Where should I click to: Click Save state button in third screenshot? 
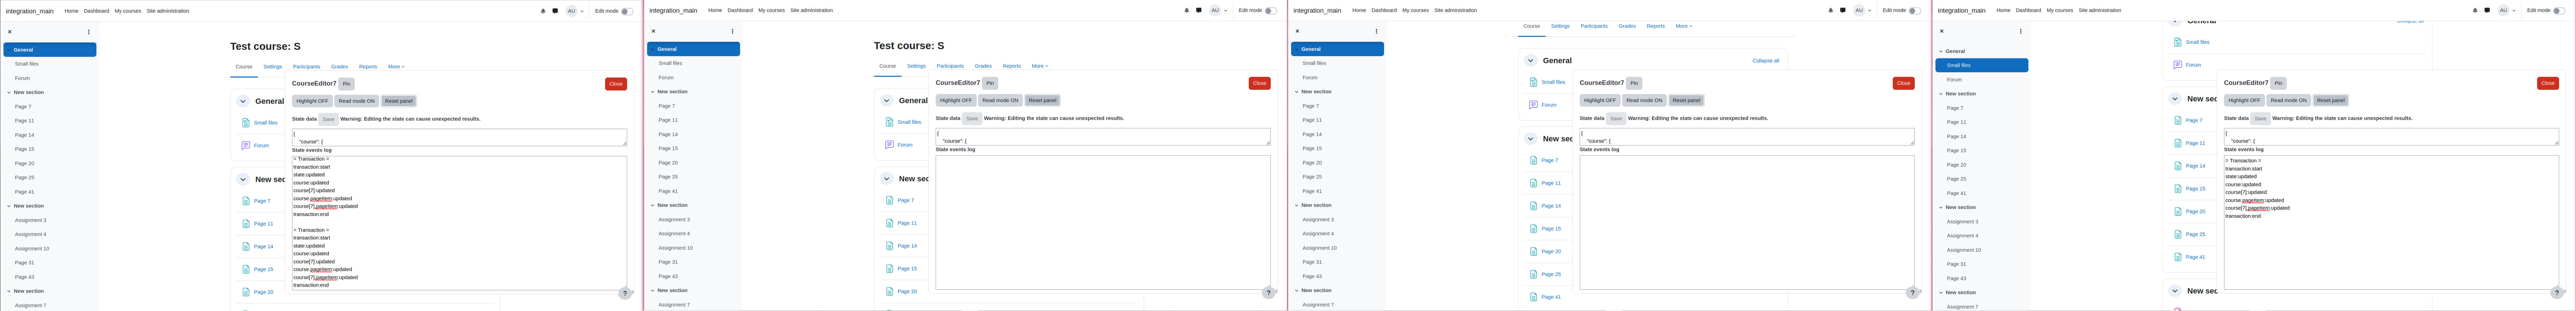[x=1616, y=119]
